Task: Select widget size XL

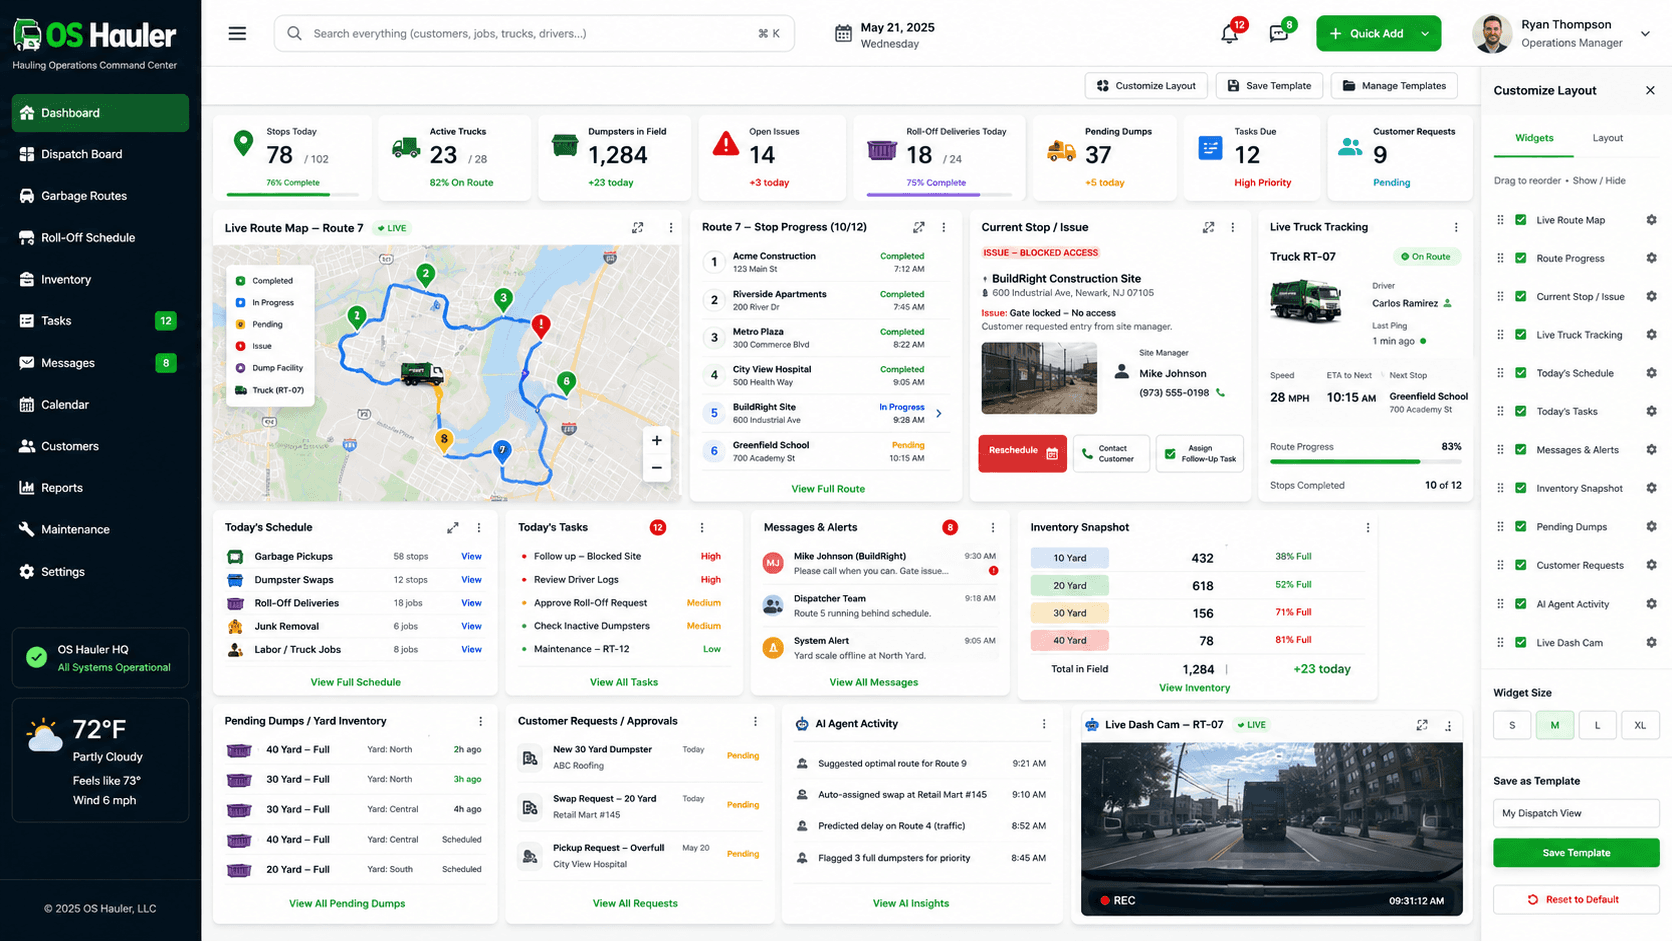Action: [x=1640, y=725]
